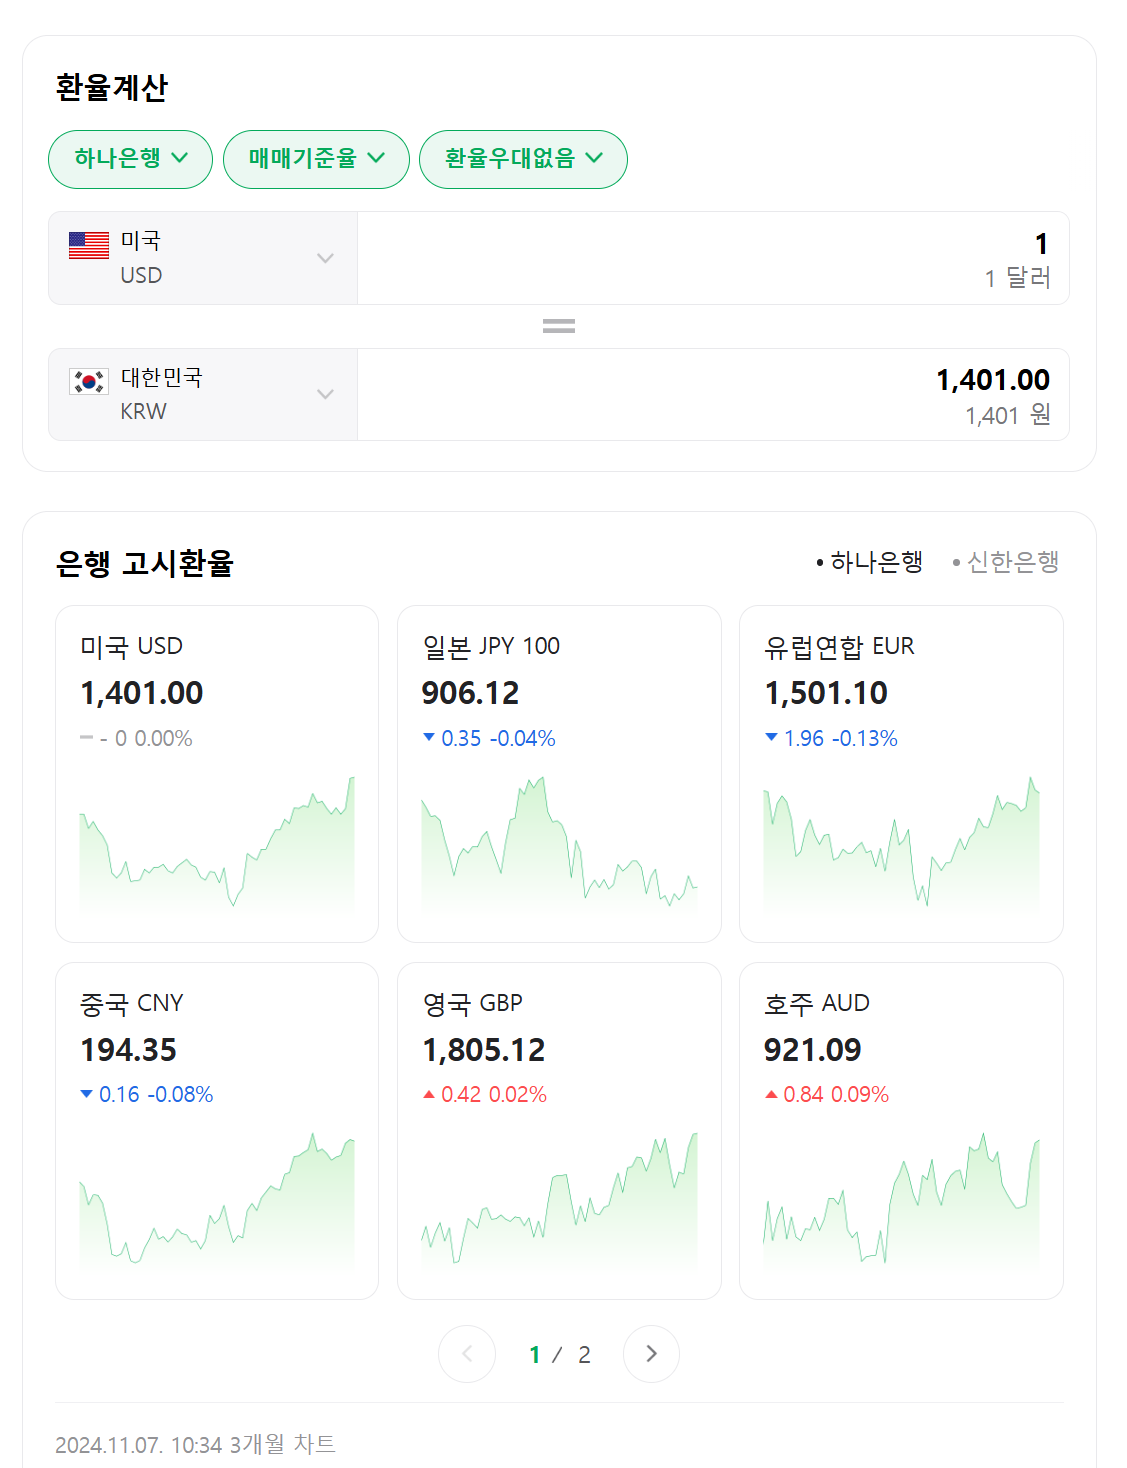Open the 중국 CNY rate card
1127x1468 pixels.
click(217, 1131)
